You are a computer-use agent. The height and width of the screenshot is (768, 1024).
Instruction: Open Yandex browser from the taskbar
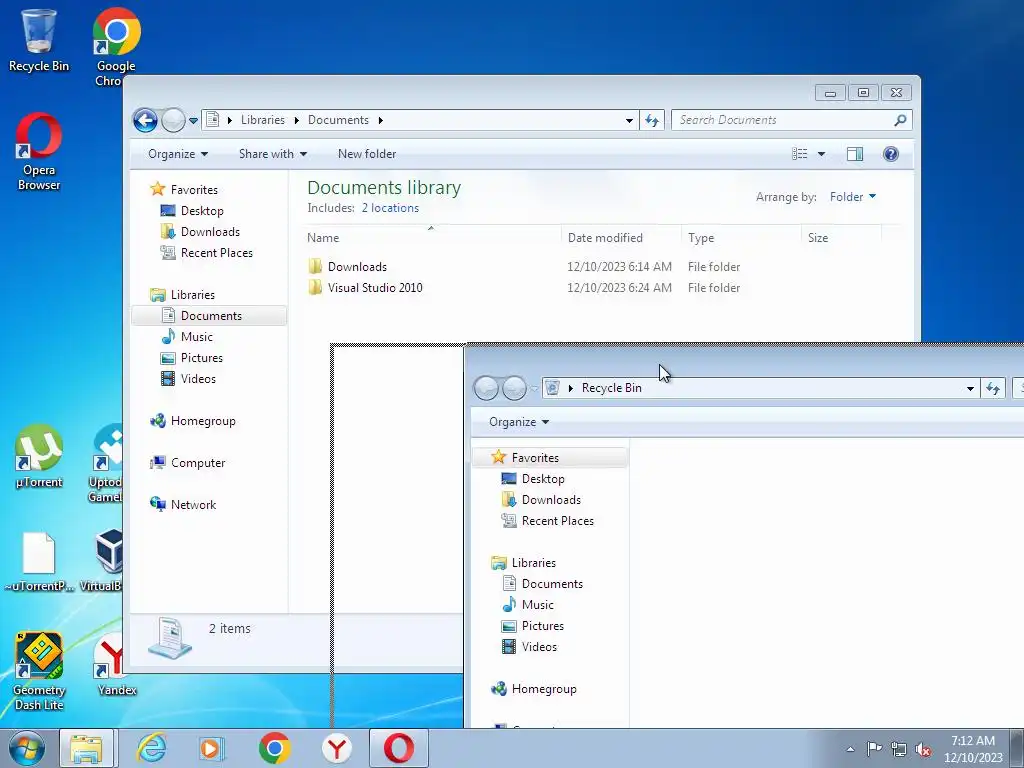pos(337,748)
